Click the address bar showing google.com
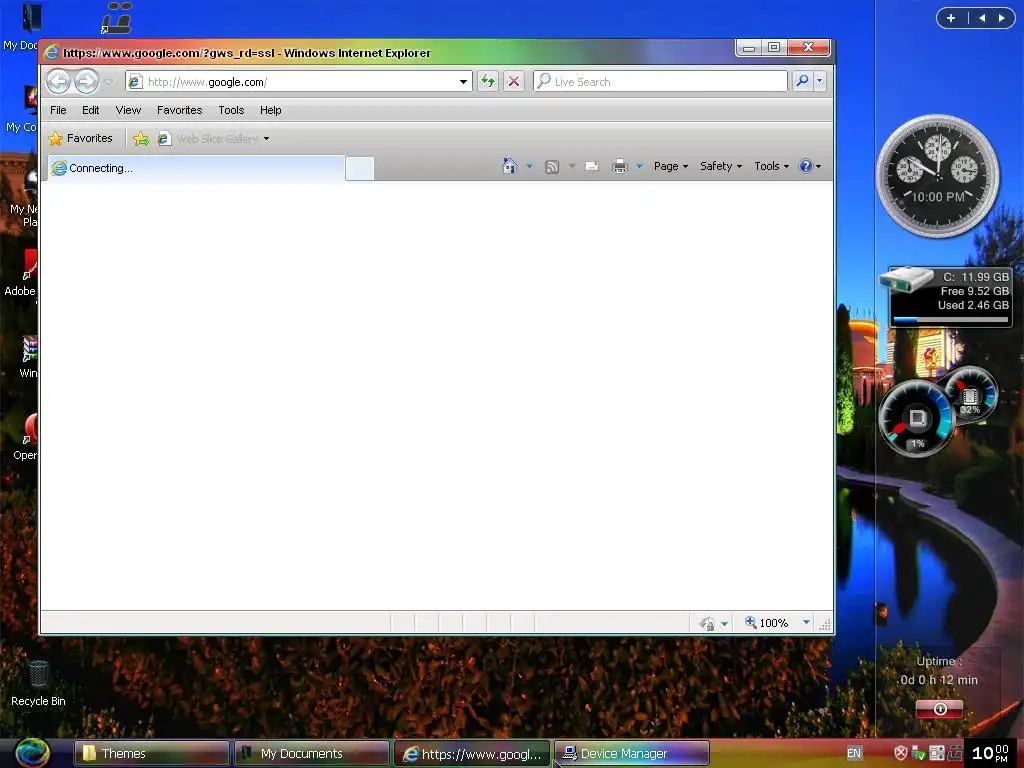Image resolution: width=1024 pixels, height=768 pixels. tap(291, 82)
